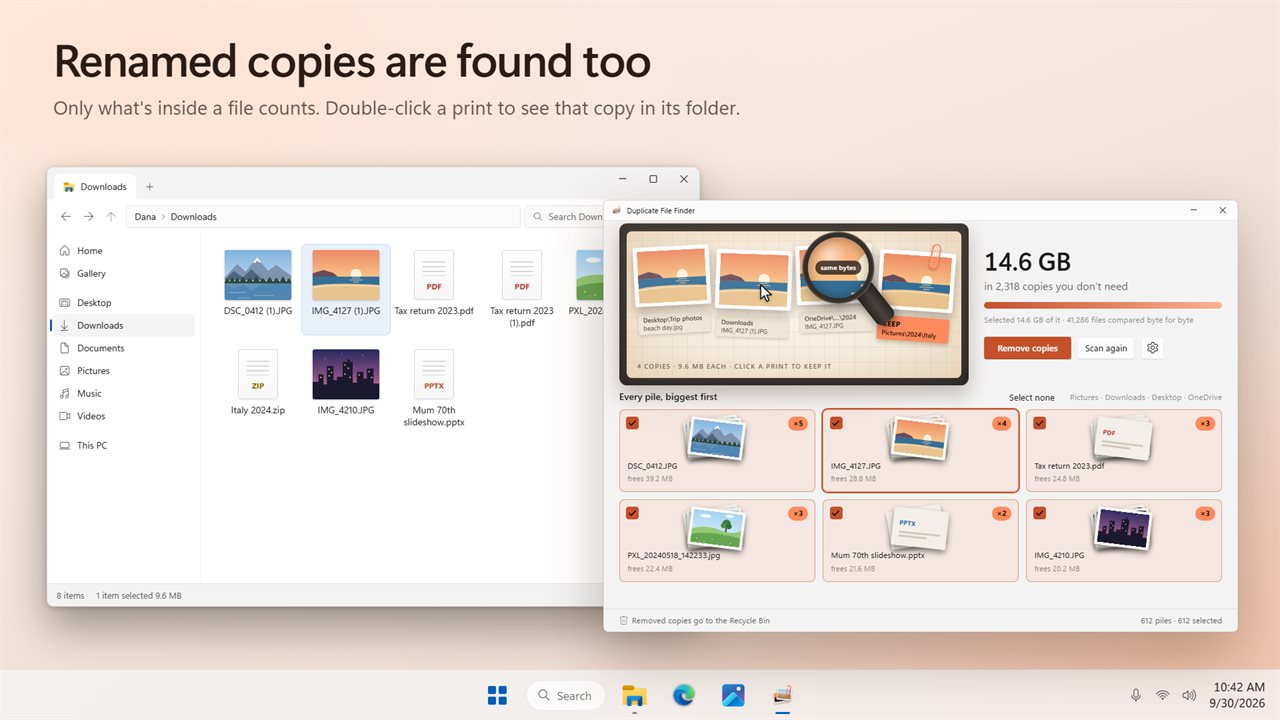Image resolution: width=1280 pixels, height=720 pixels.
Task: Select DSC_0412 (1).JPG in Explorer
Action: (x=258, y=283)
